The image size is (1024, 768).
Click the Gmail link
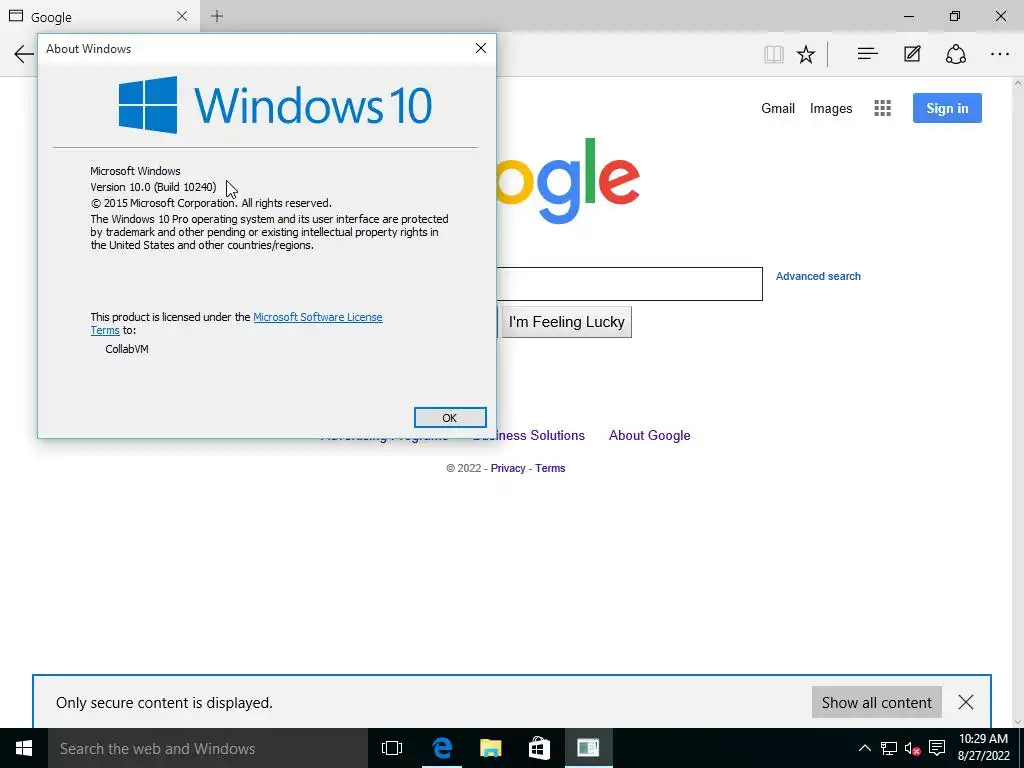778,108
